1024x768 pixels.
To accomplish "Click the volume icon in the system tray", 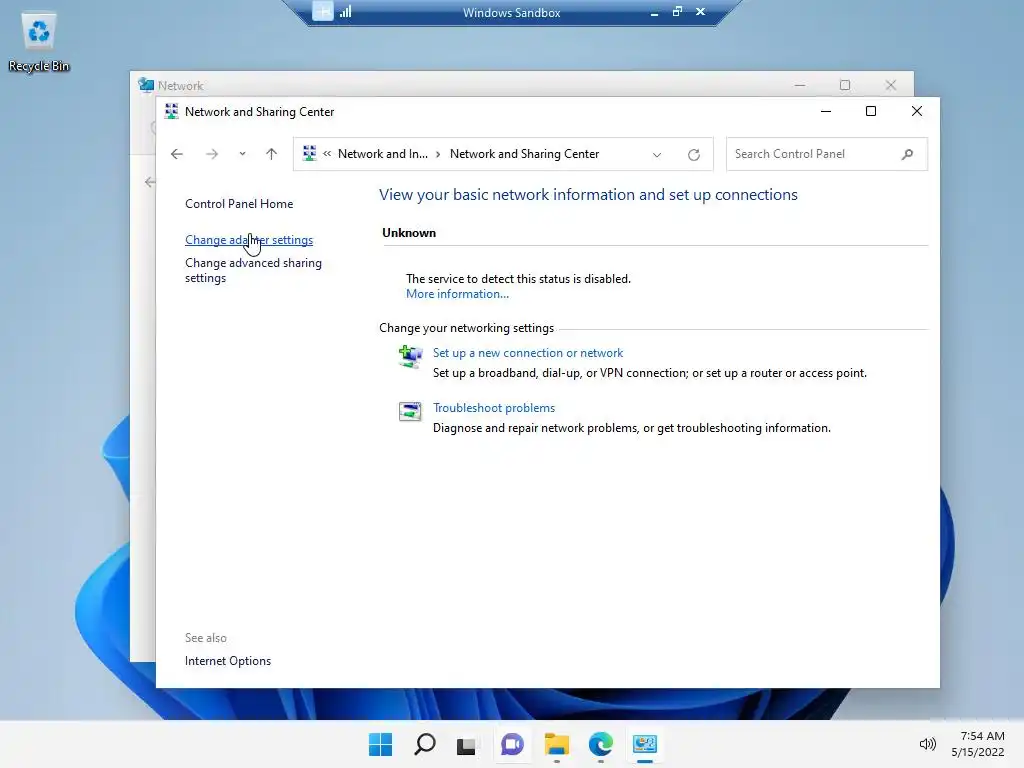I will 927,744.
